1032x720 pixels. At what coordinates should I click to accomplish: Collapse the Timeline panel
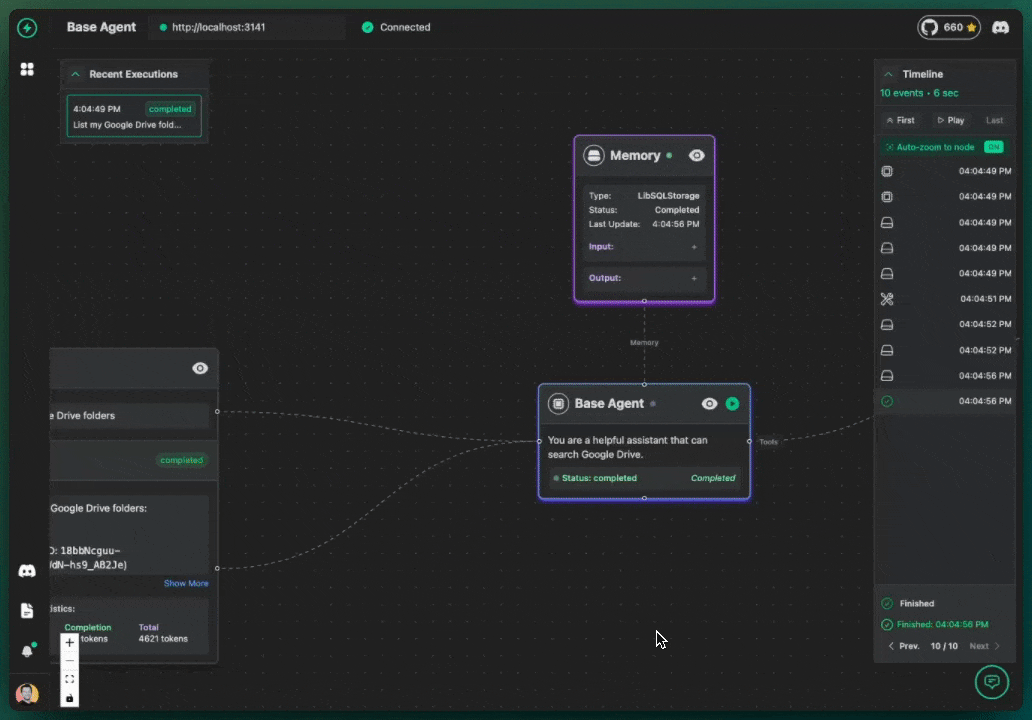pos(888,74)
